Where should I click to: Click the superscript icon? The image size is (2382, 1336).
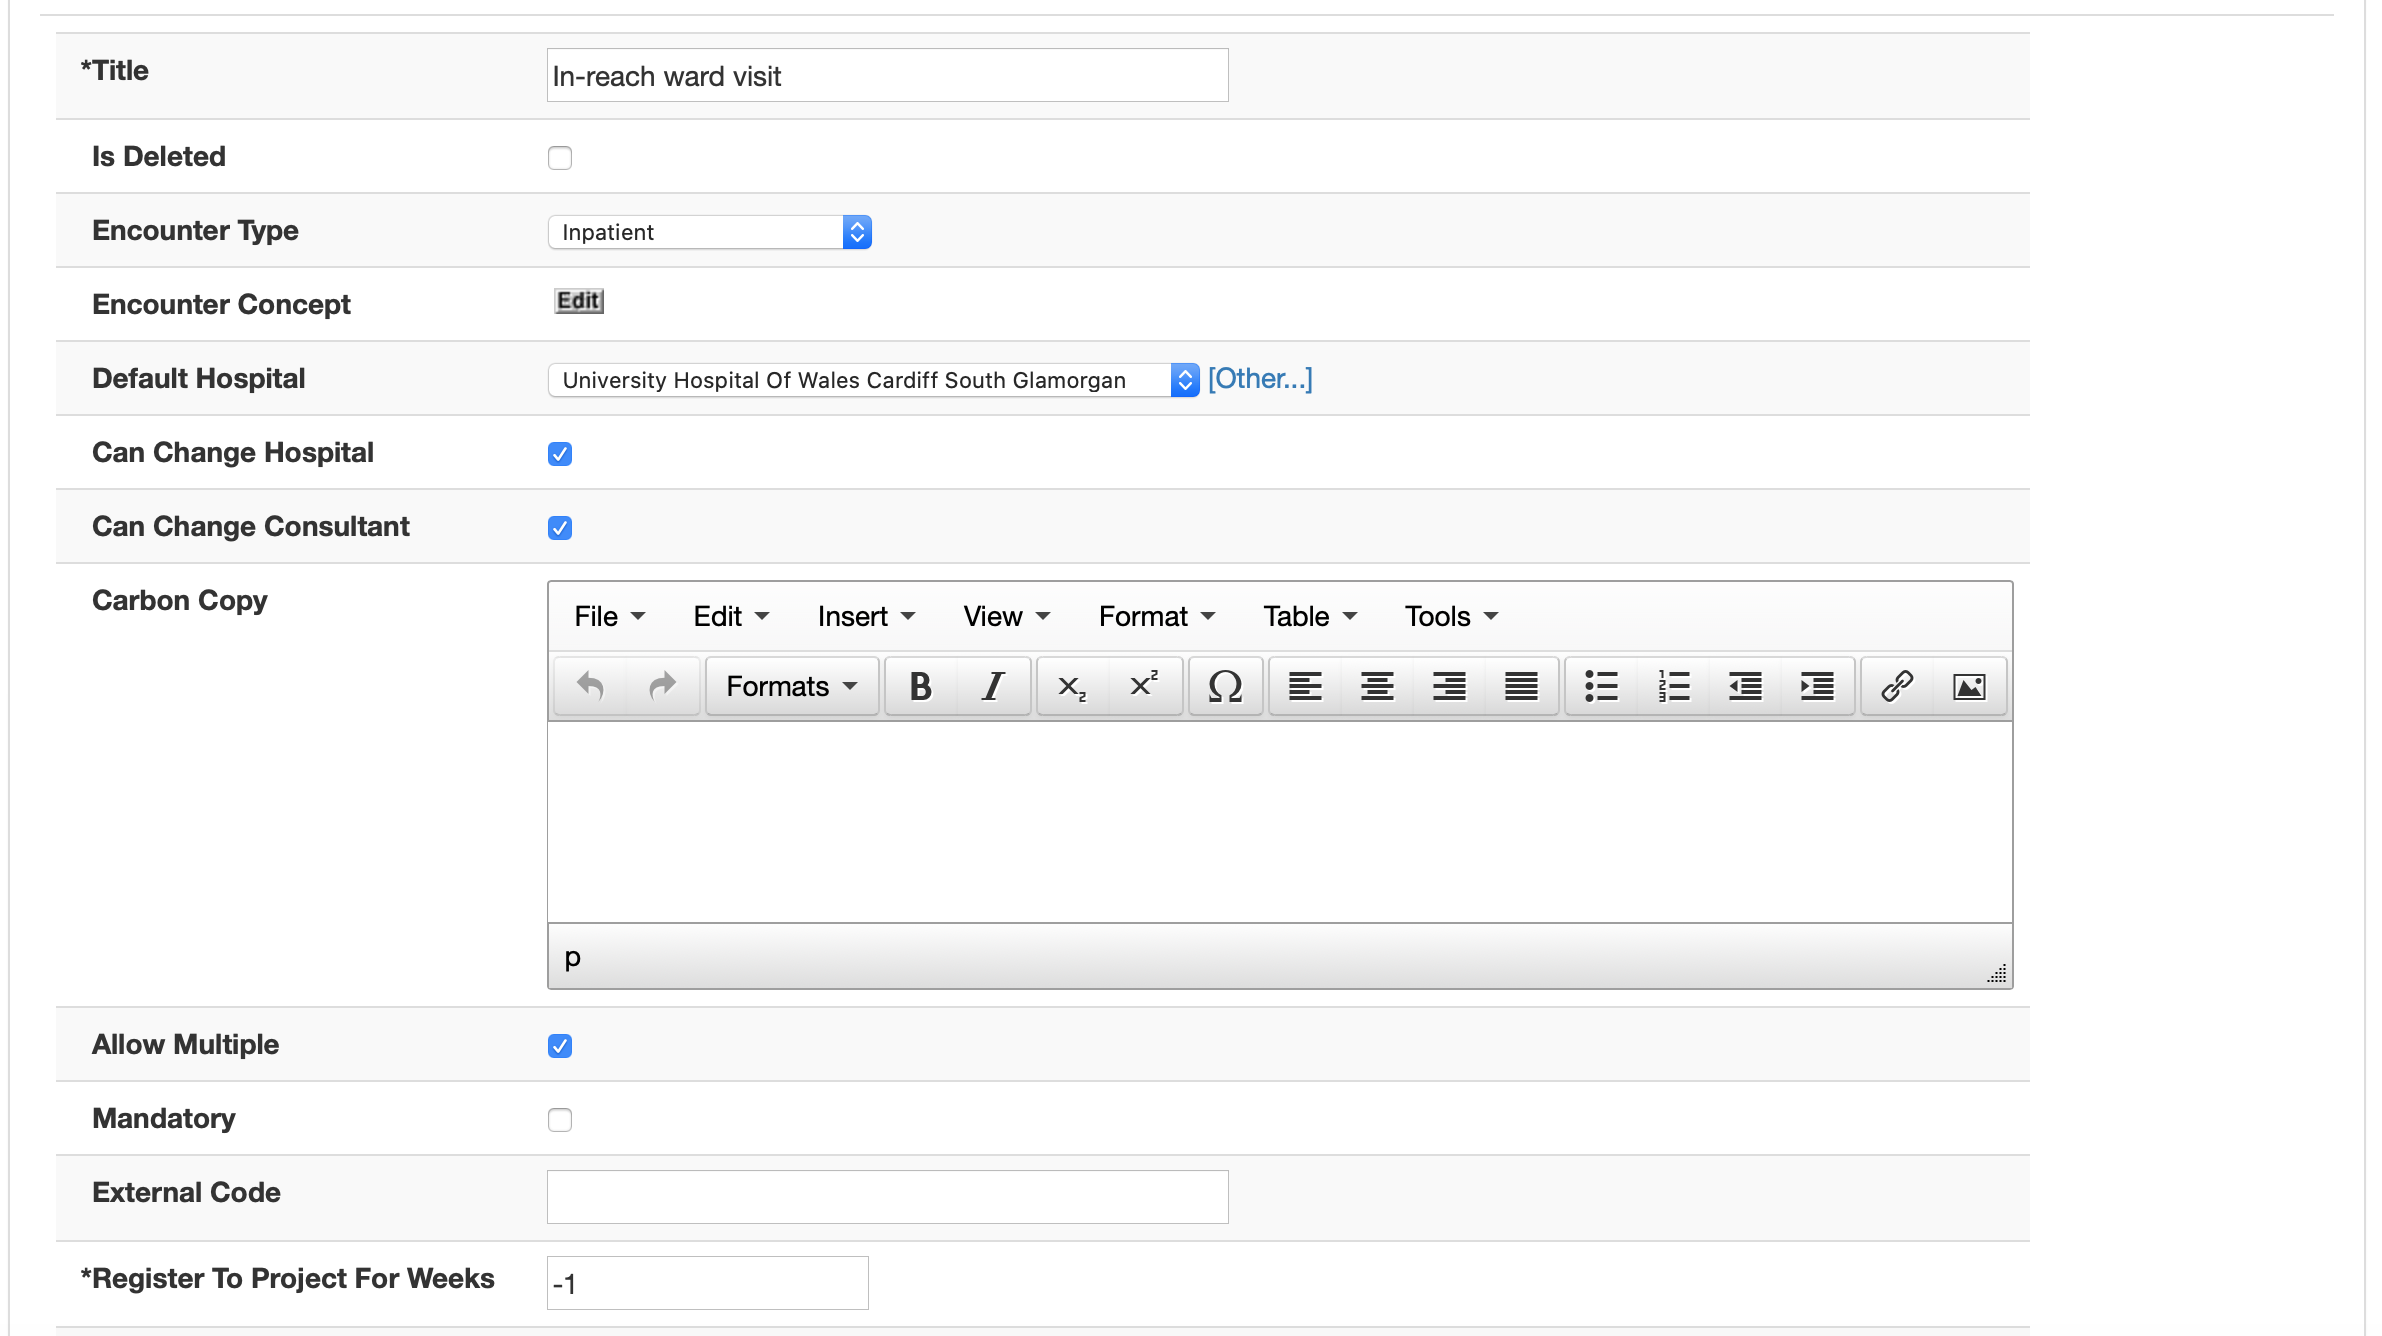[1144, 684]
